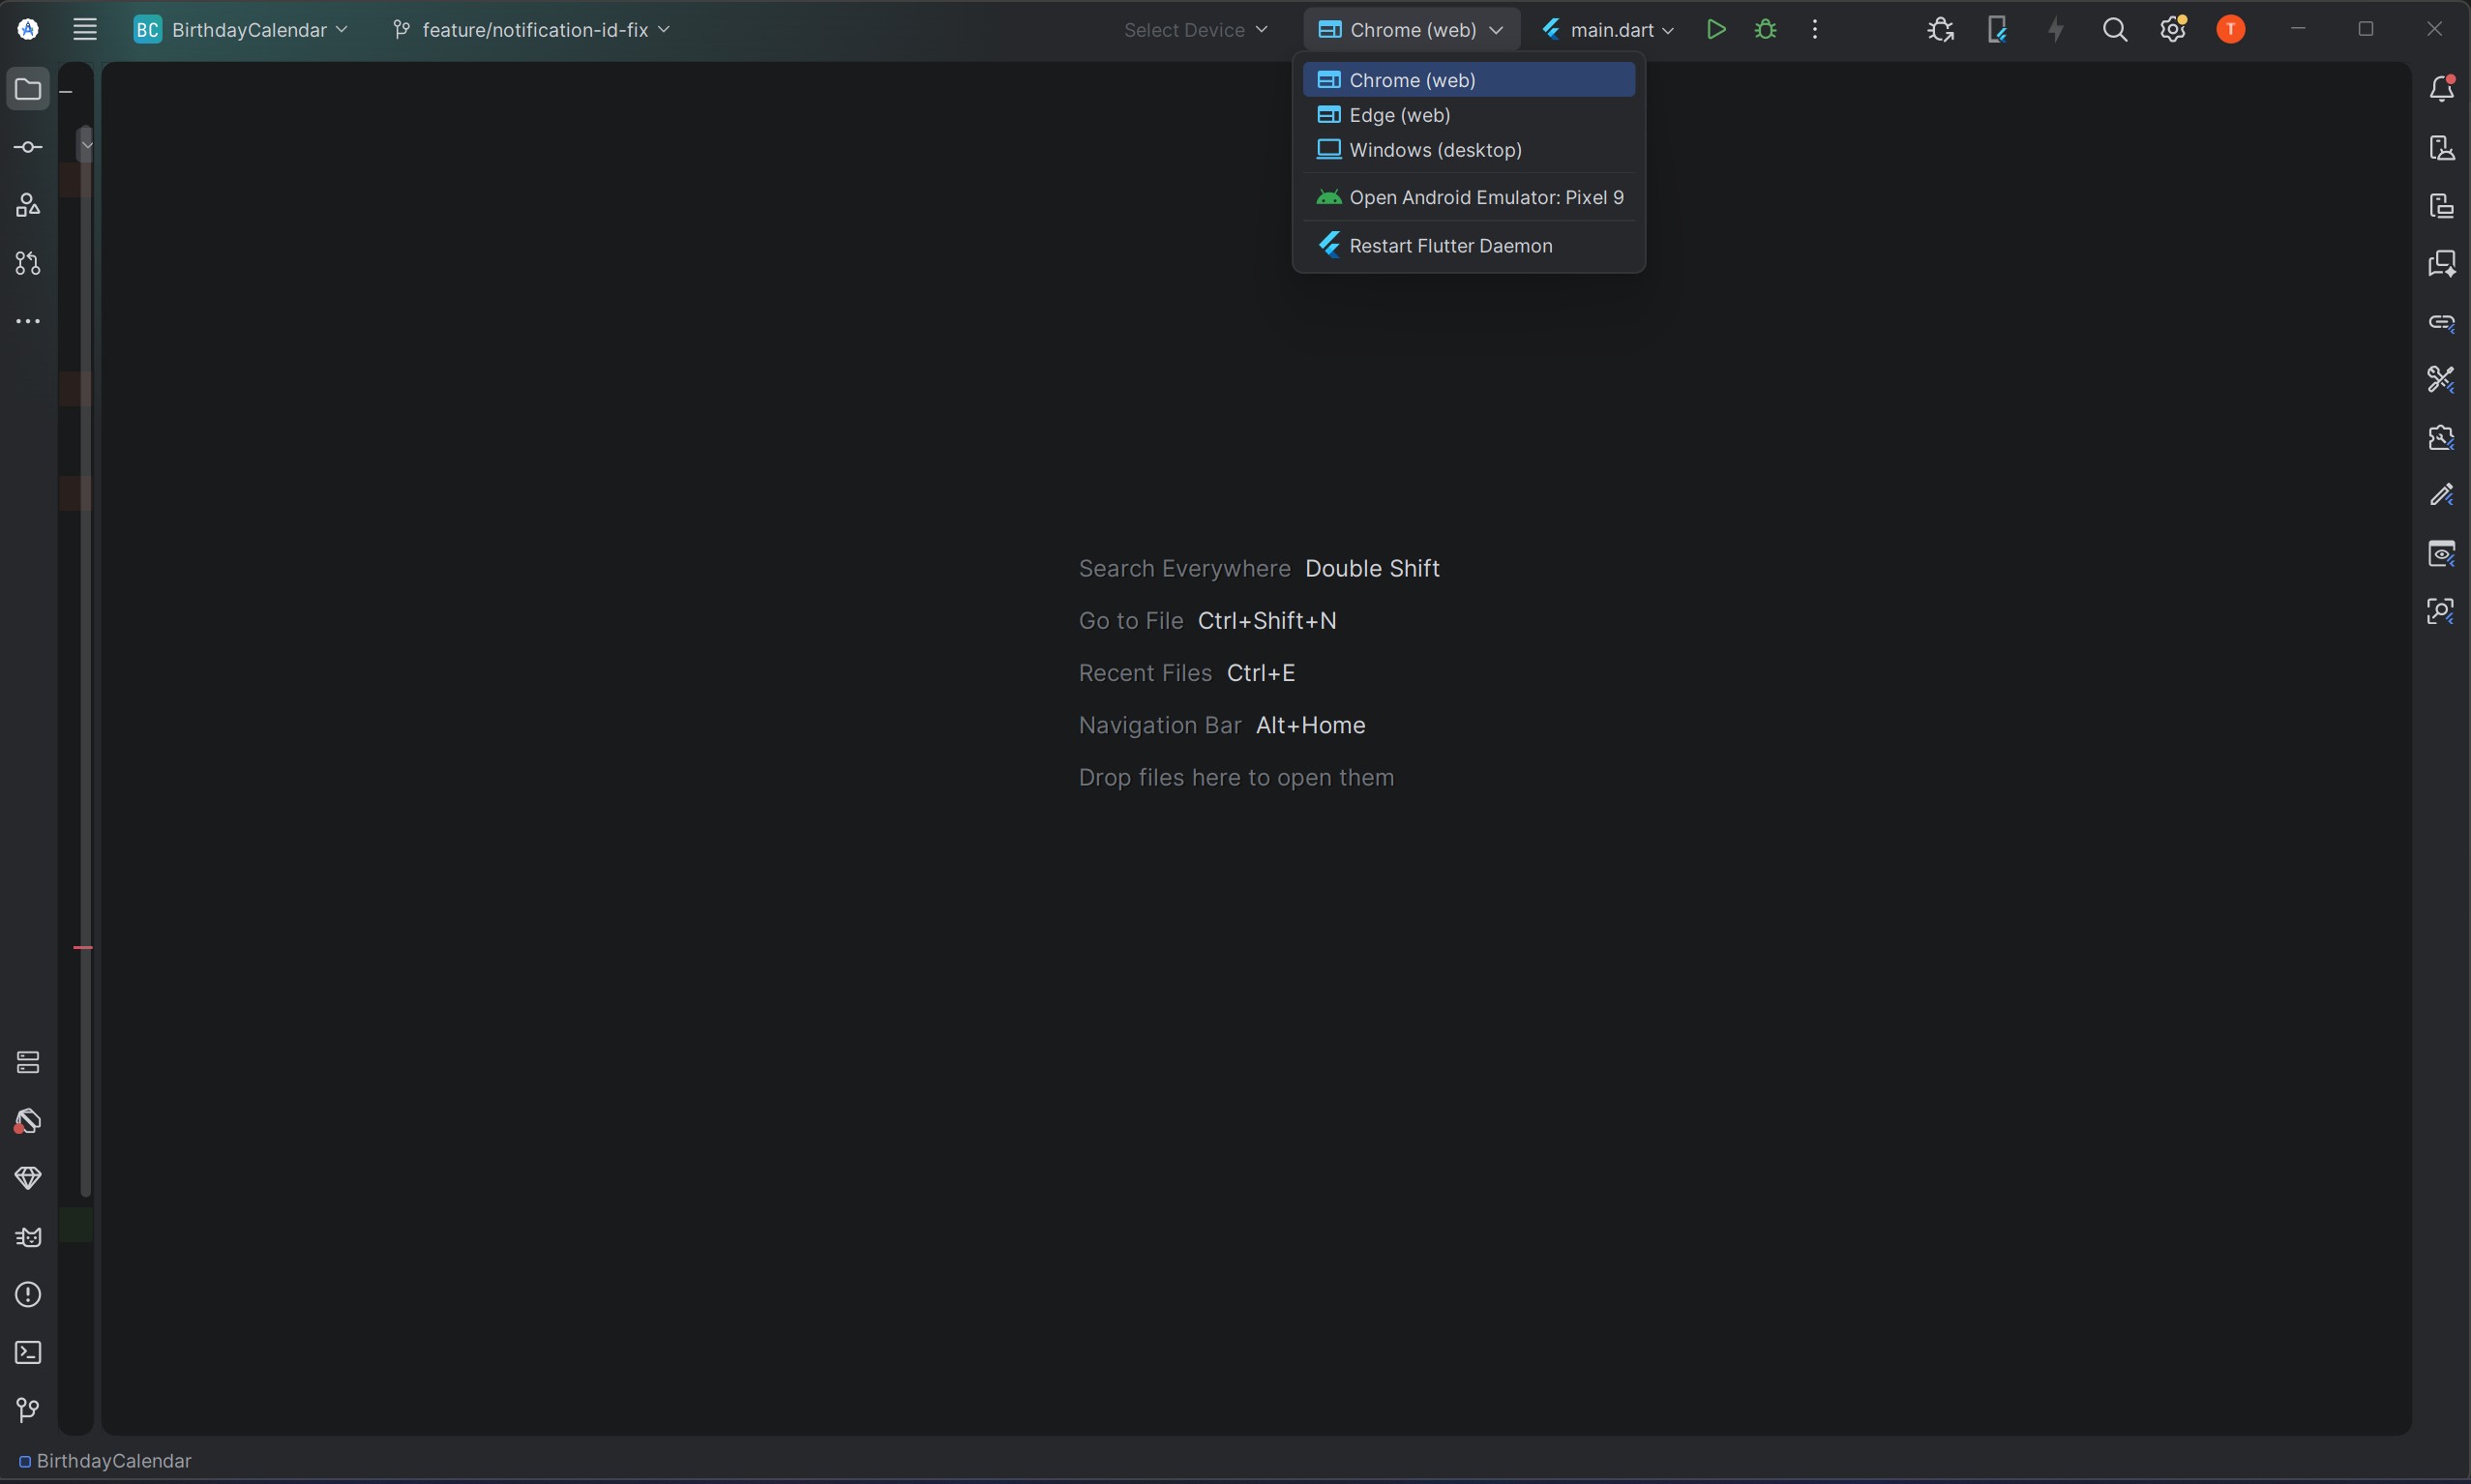Viewport: 2471px width, 1484px height.
Task: Open the Flutter window-with-eye tool icon
Action: (2442, 554)
